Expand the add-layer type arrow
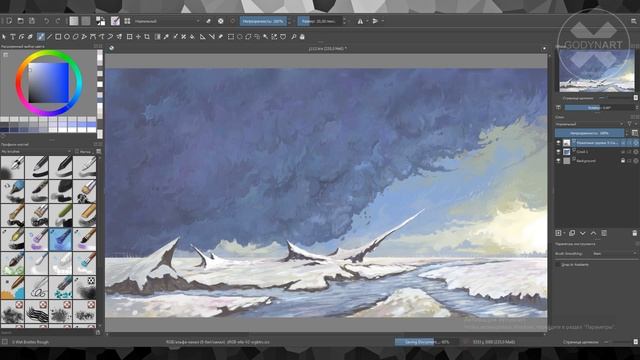The image size is (640, 360). point(564,233)
